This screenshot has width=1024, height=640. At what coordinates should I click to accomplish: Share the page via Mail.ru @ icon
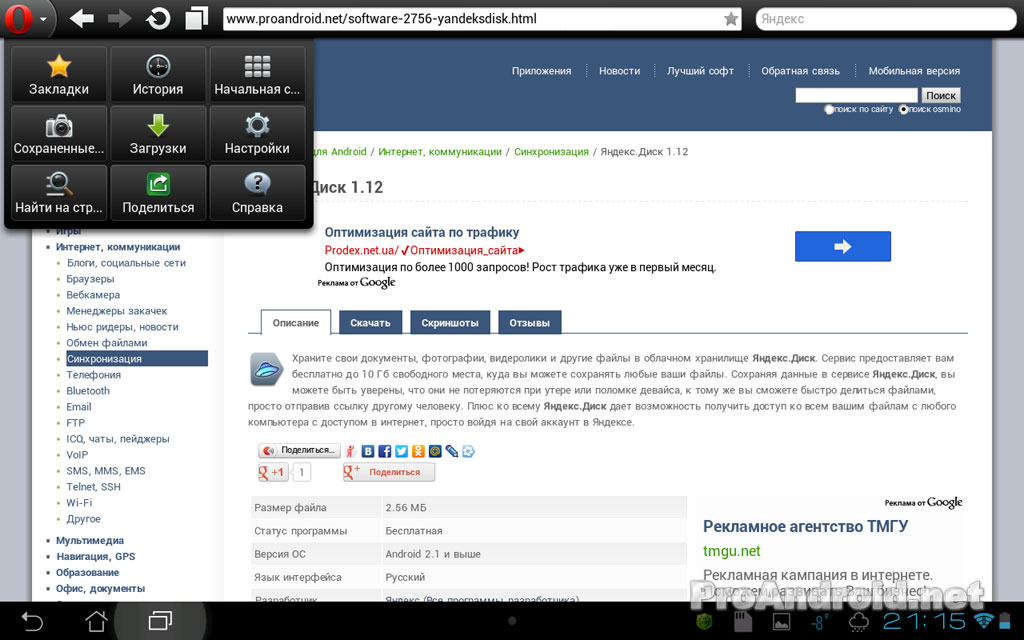pos(435,451)
